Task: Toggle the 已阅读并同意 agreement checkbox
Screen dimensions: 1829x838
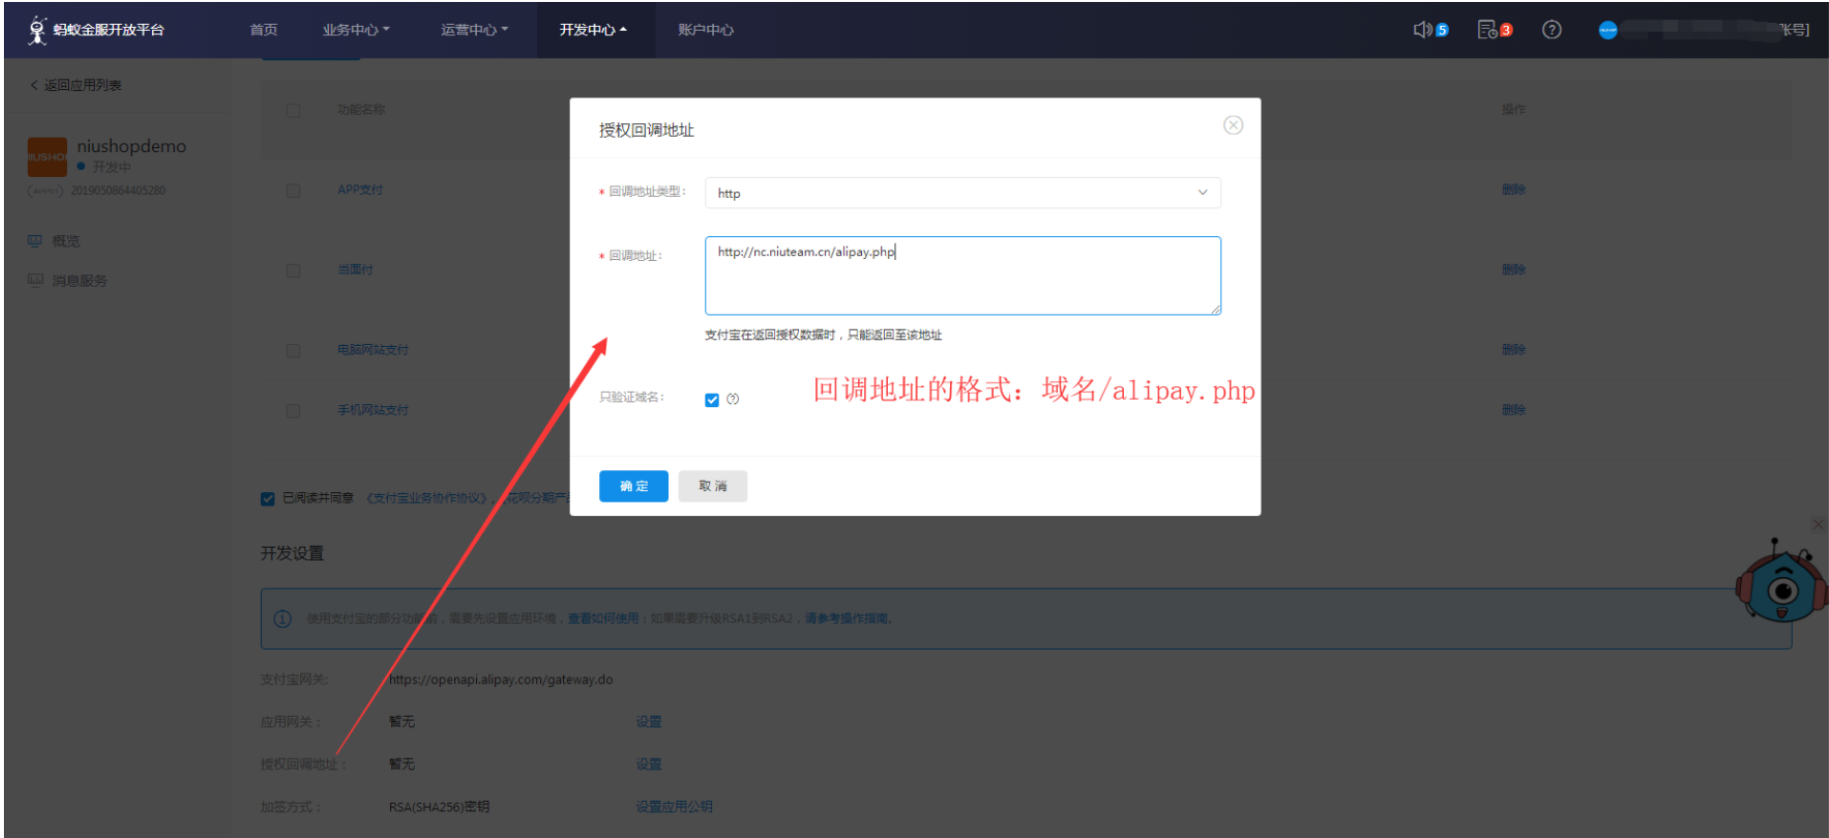Action: [x=268, y=498]
